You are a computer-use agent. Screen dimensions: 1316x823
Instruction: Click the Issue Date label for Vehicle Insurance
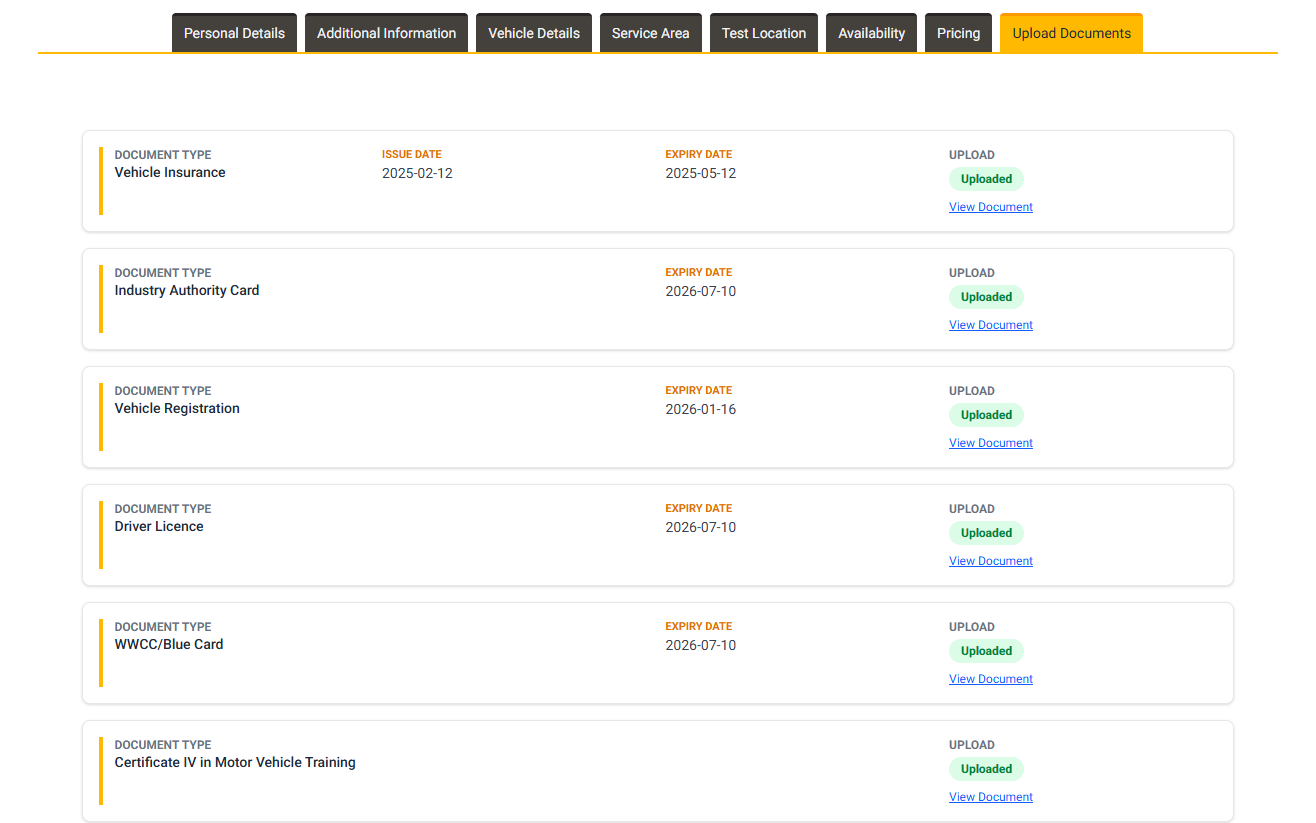412,154
